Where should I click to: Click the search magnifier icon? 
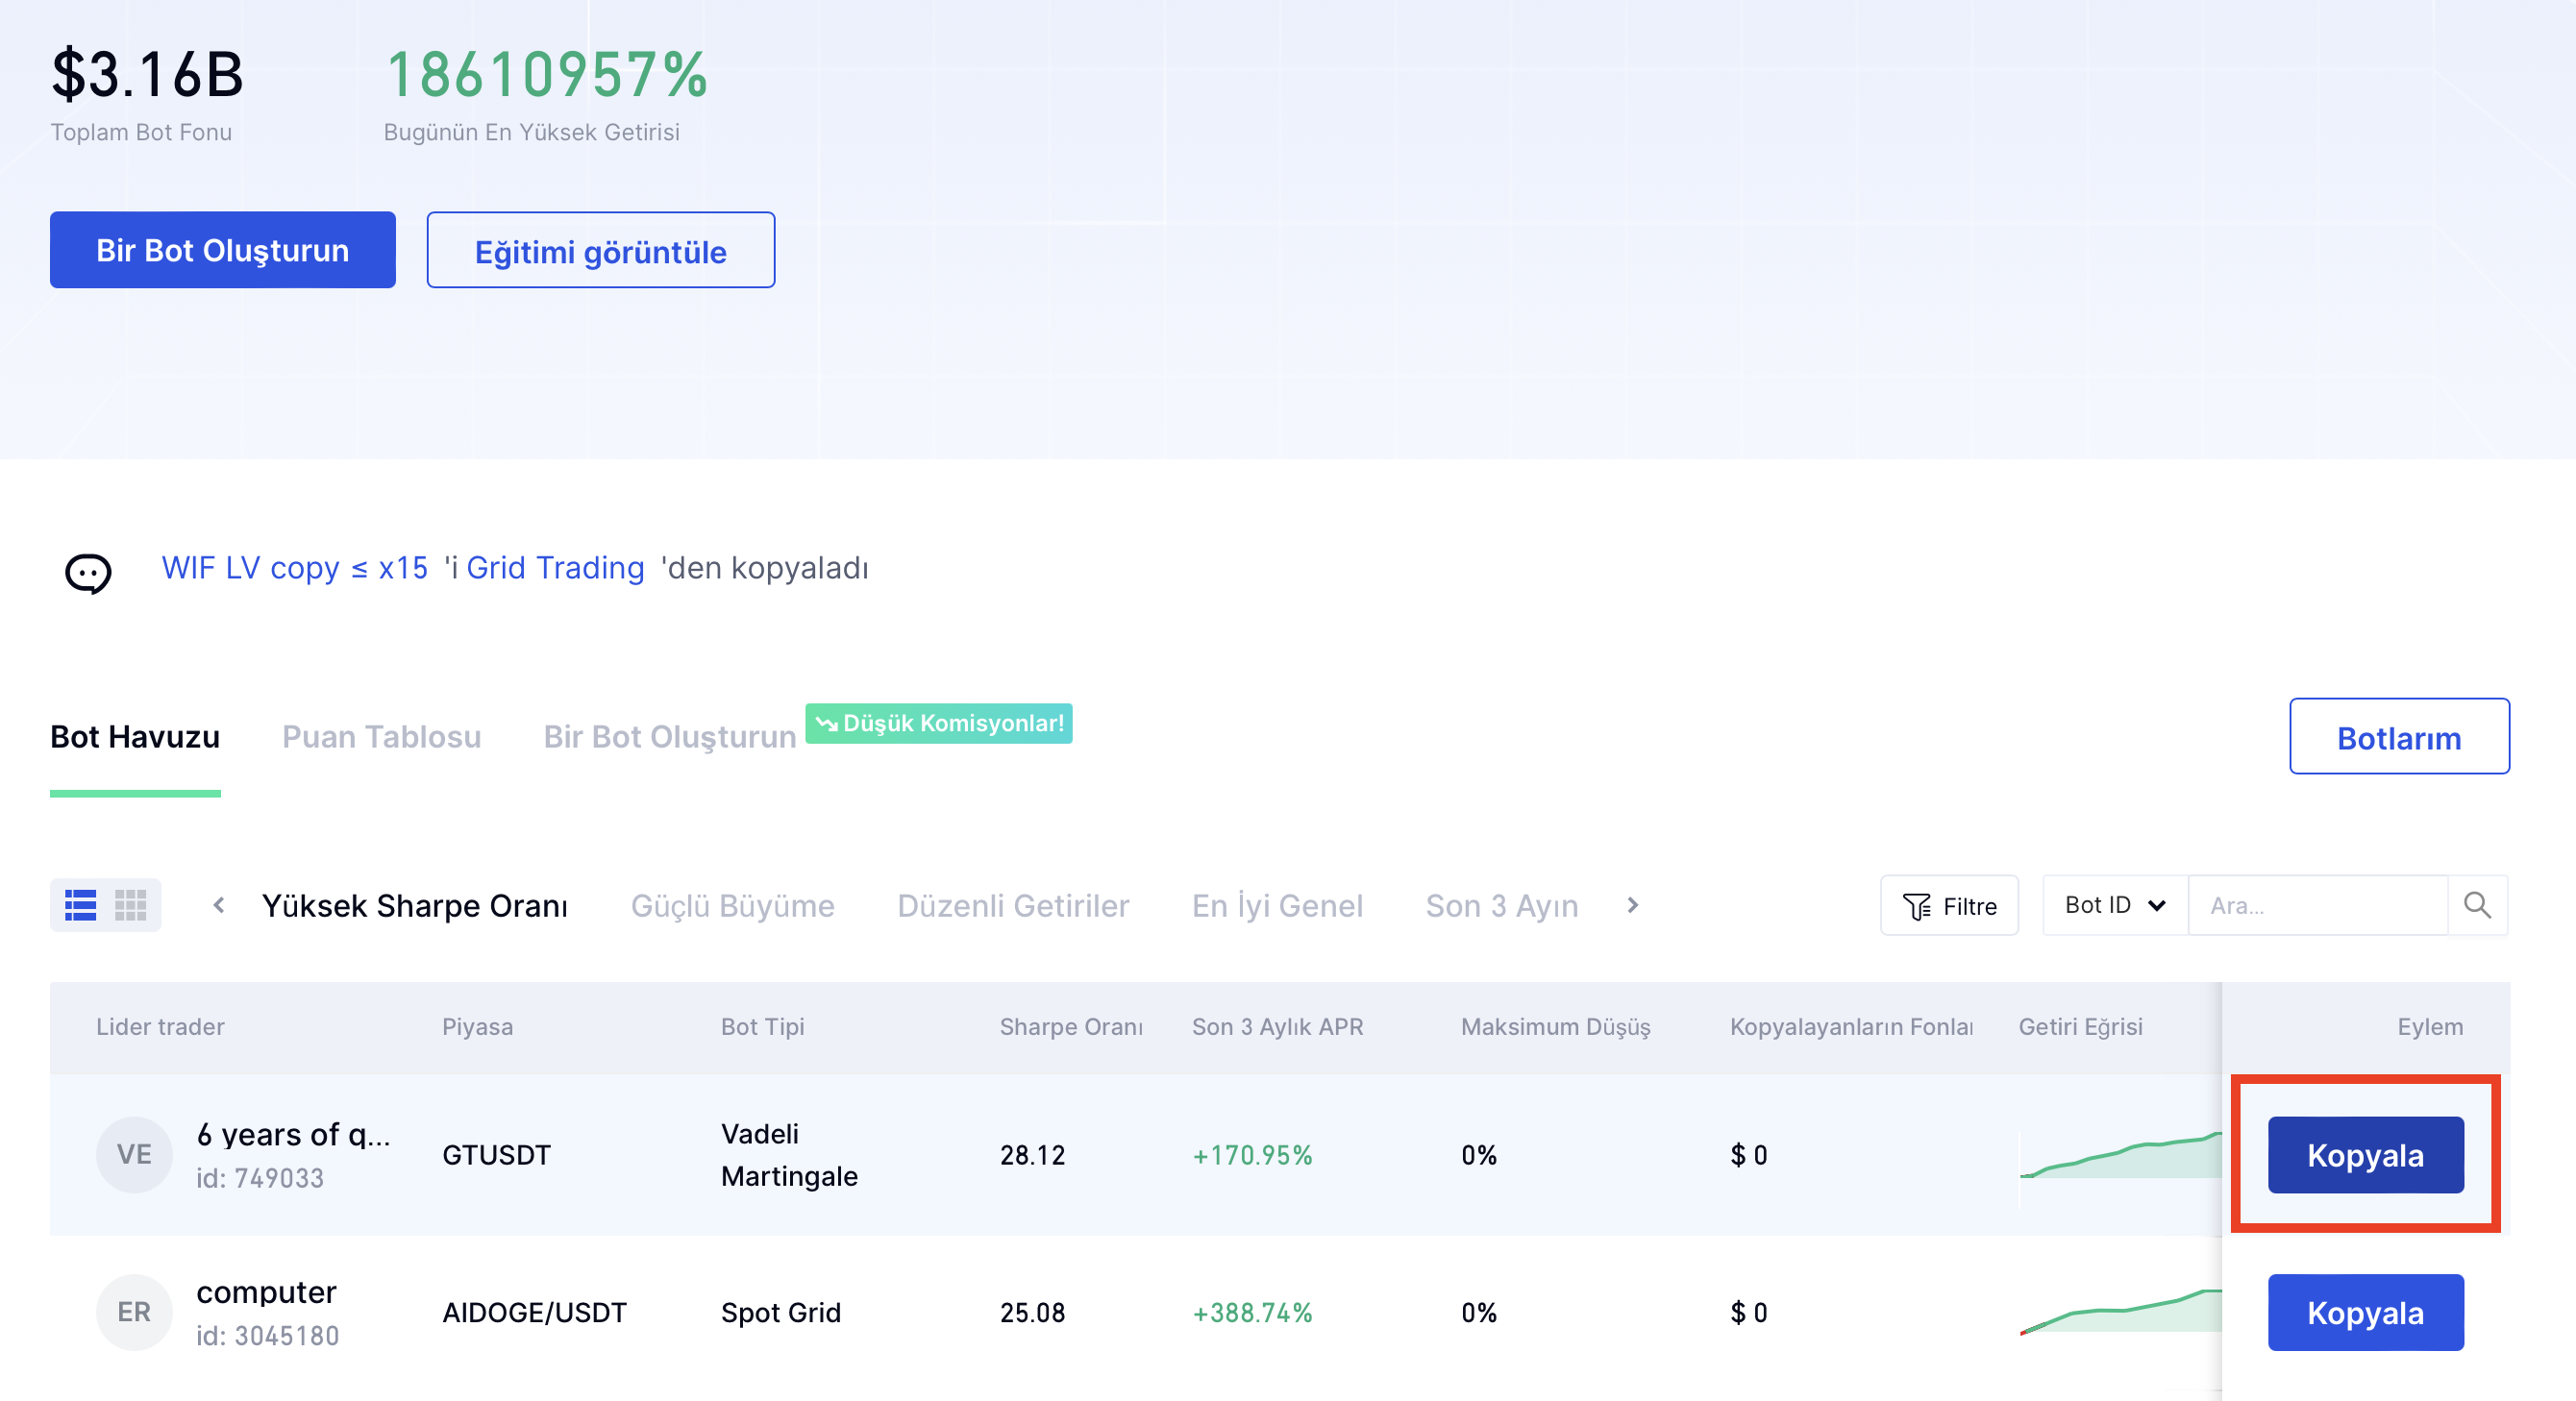[x=2477, y=905]
